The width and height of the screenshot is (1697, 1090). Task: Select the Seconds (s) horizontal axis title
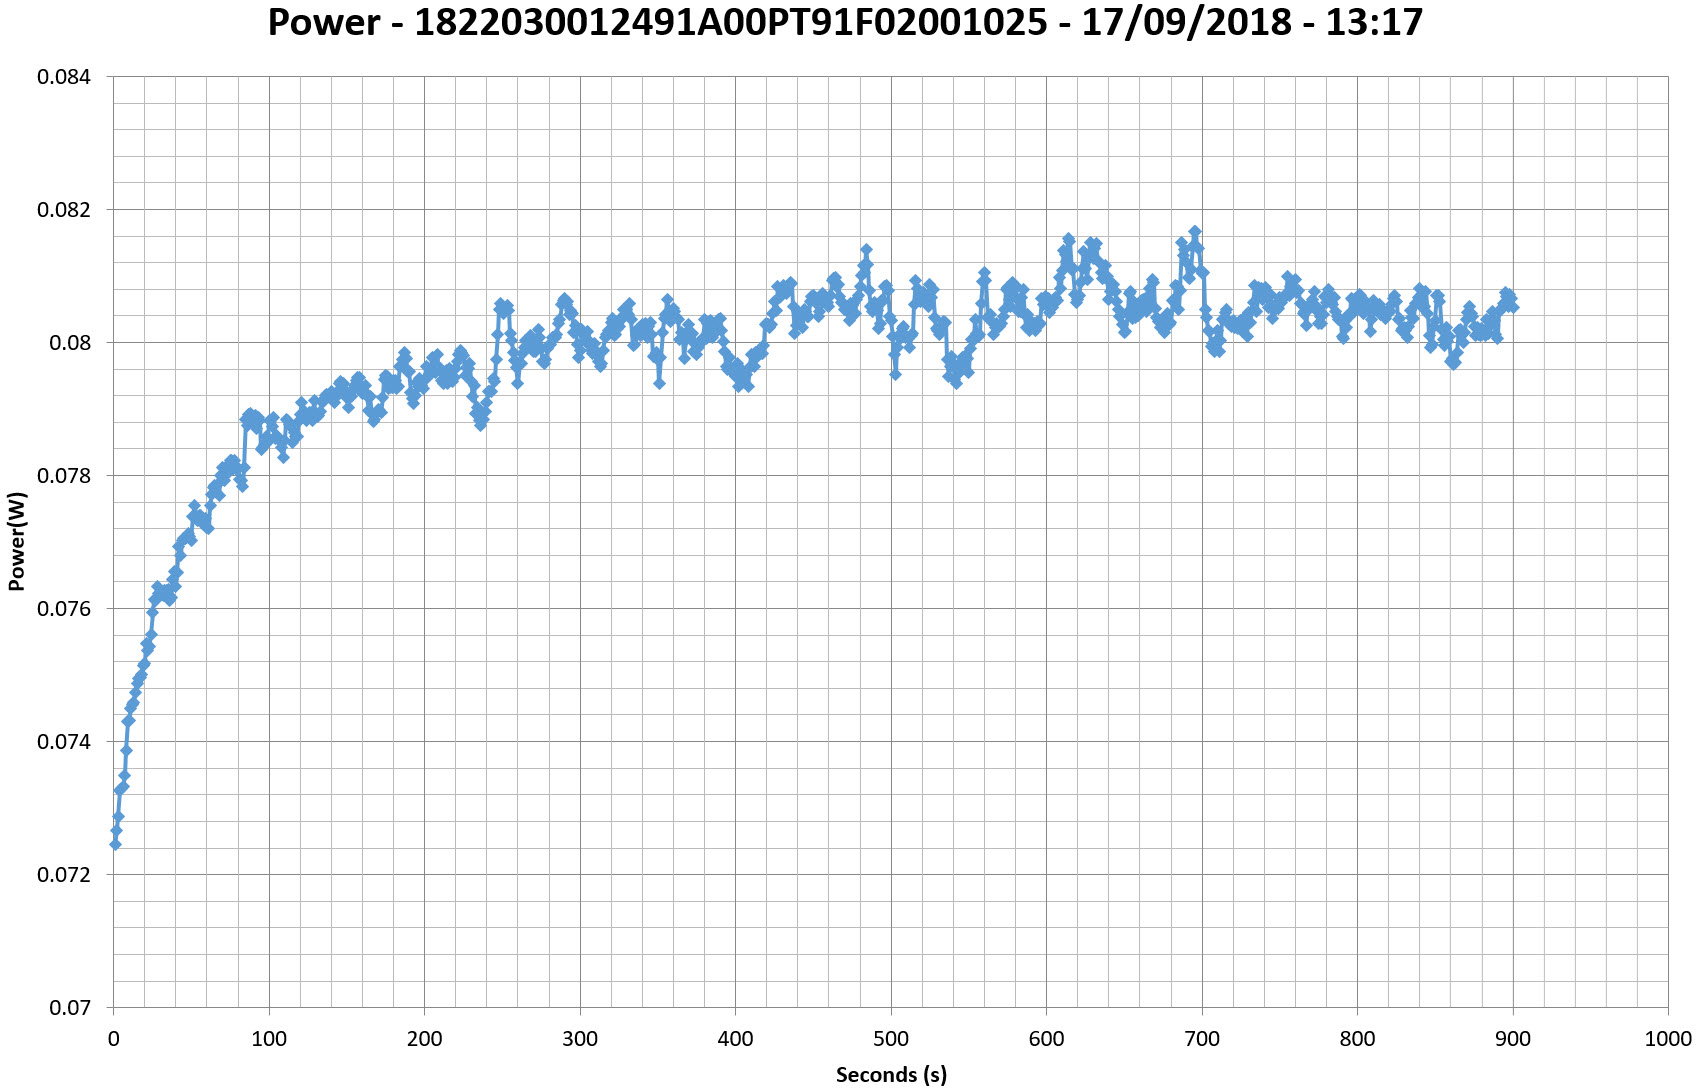891,1075
